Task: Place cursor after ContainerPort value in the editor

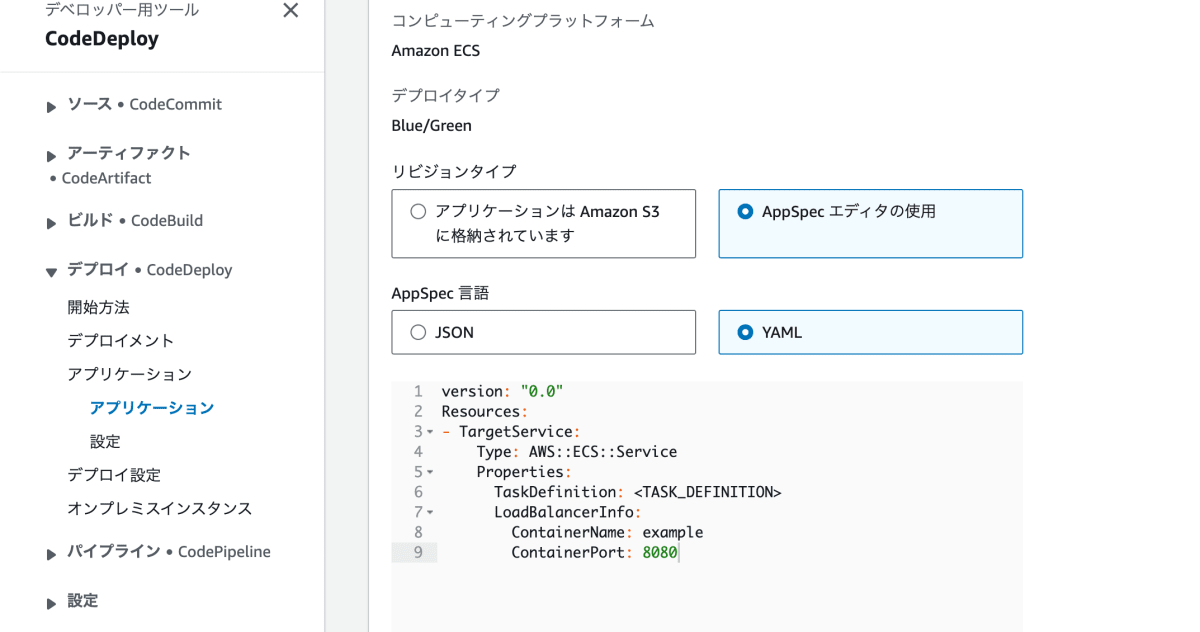Action: tap(679, 551)
